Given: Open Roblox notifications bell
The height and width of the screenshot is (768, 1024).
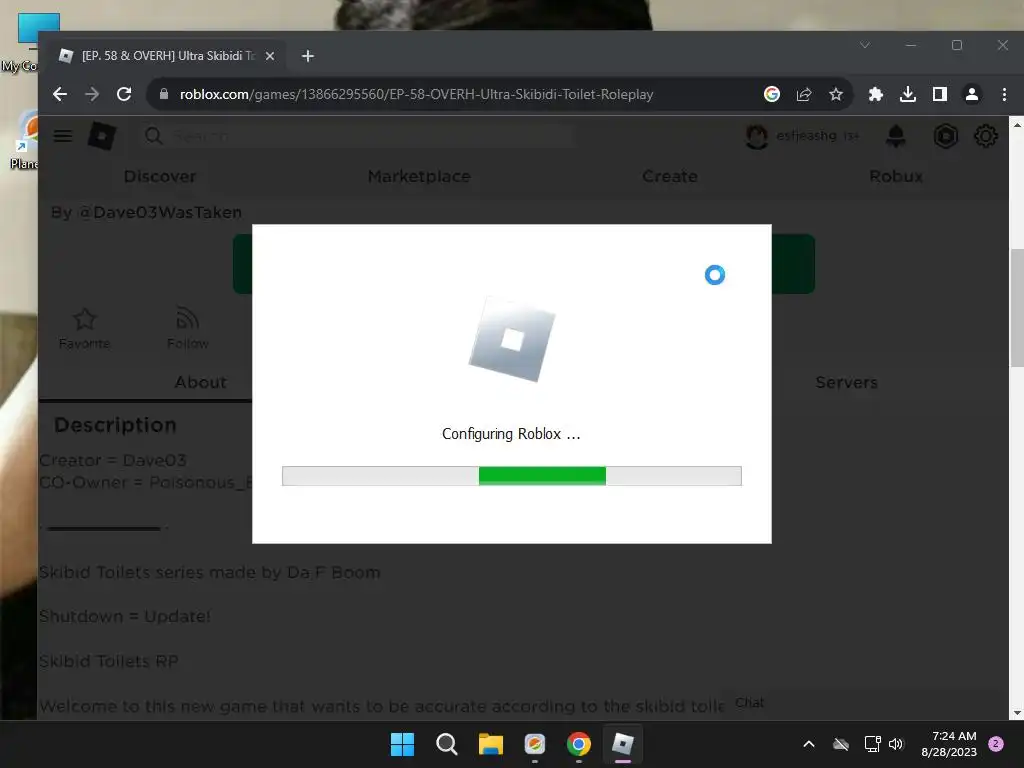Looking at the screenshot, I should pos(895,136).
